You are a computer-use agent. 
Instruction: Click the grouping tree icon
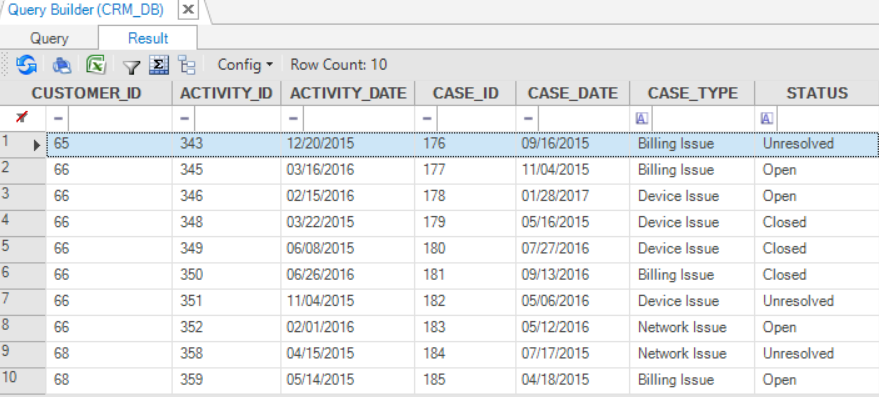(x=187, y=65)
